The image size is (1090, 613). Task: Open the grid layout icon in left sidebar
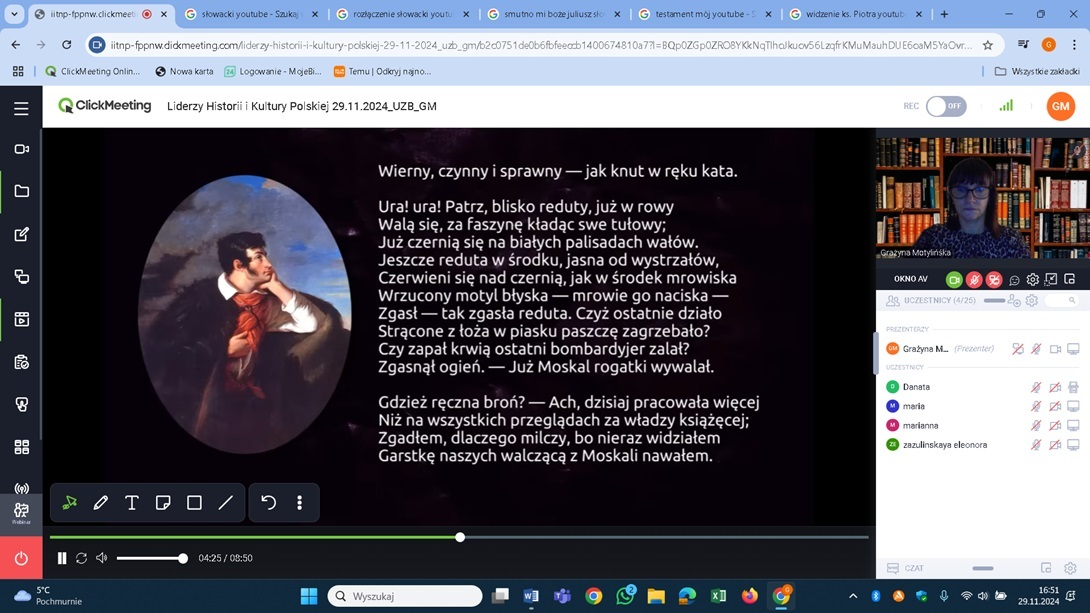pos(22,447)
